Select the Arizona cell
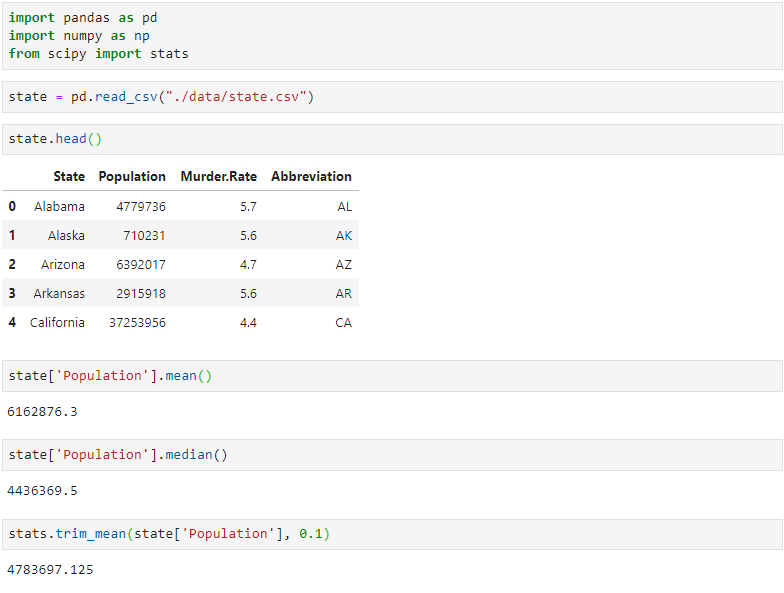The width and height of the screenshot is (784, 593). coord(62,264)
